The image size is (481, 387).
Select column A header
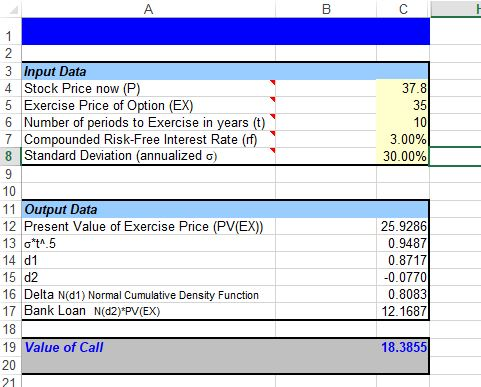click(x=149, y=9)
